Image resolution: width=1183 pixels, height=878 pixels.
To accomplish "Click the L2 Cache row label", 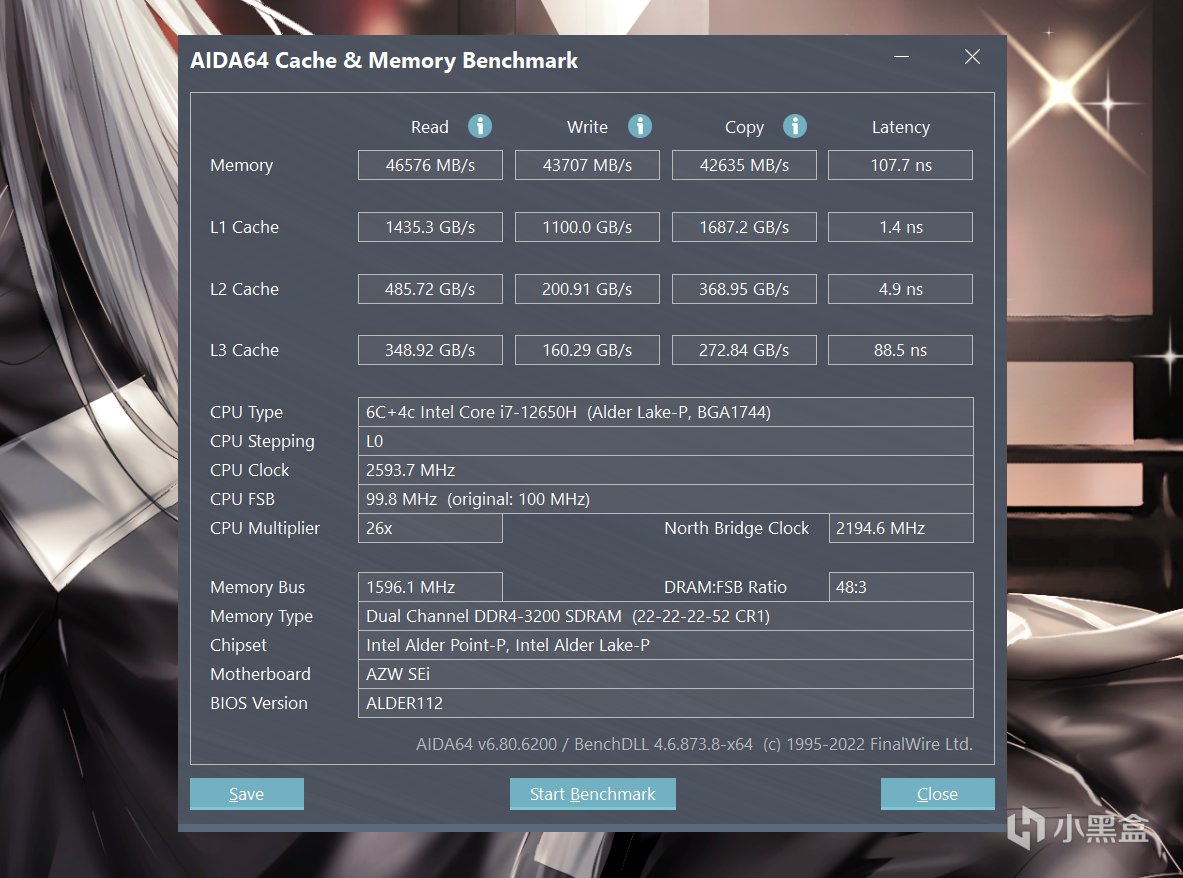I will 244,289.
